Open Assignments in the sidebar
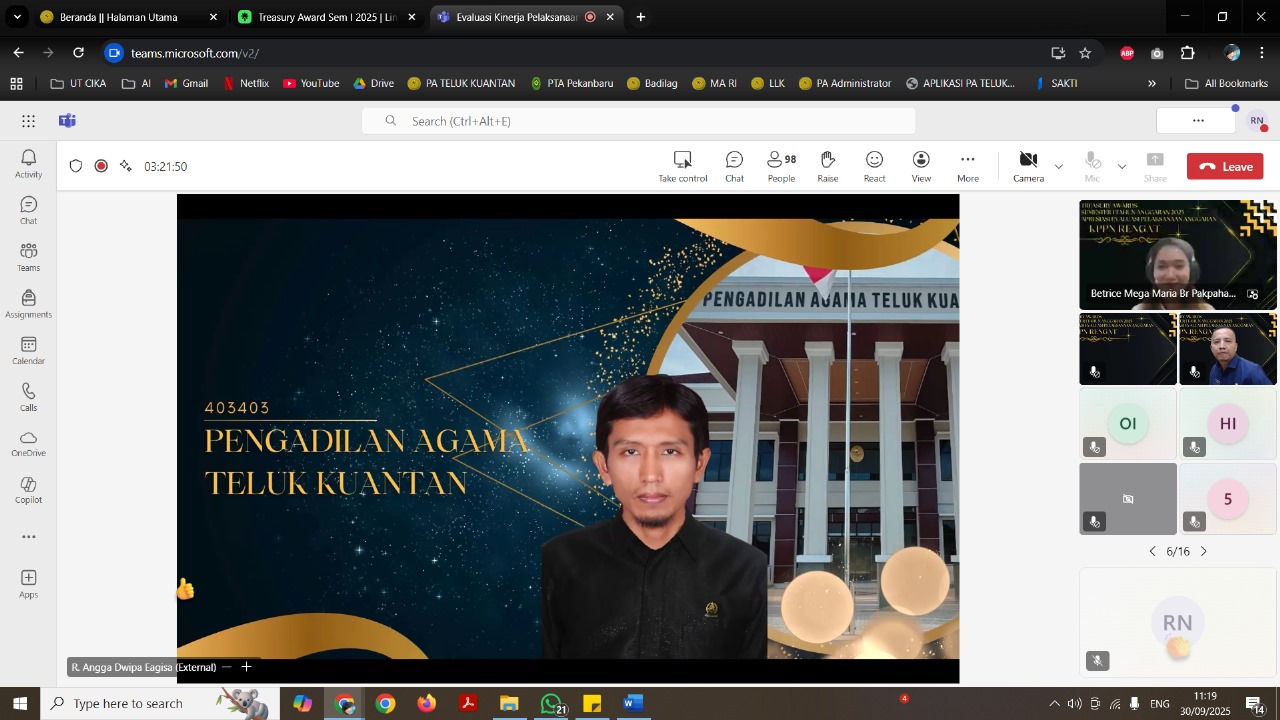This screenshot has height=720, width=1280. (28, 304)
